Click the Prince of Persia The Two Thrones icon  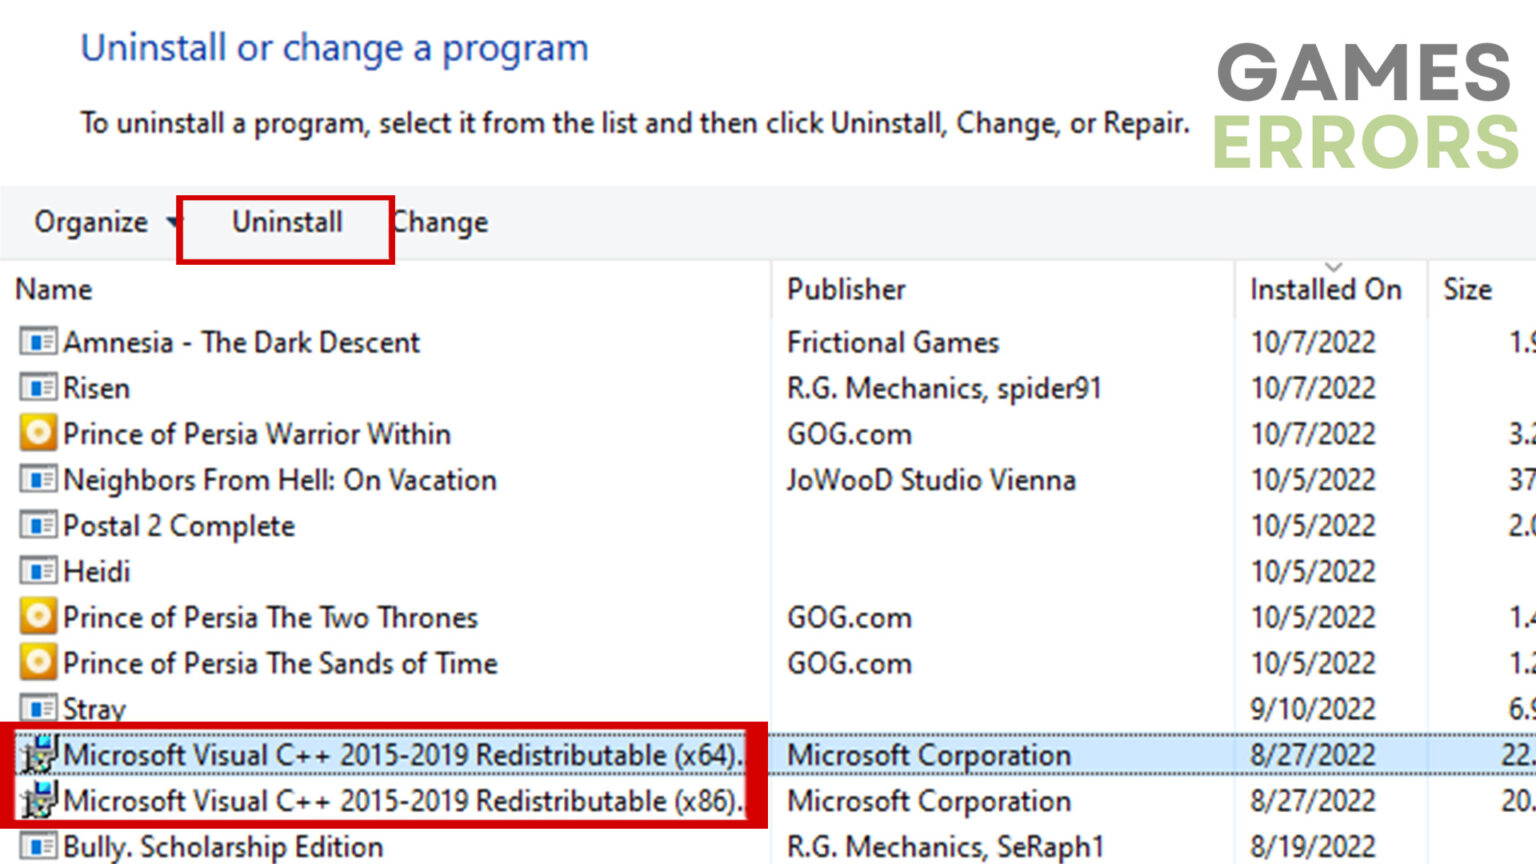click(x=37, y=617)
